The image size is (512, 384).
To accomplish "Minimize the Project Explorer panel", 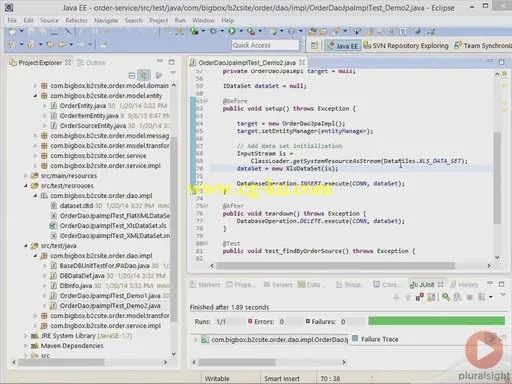I will point(160,61).
